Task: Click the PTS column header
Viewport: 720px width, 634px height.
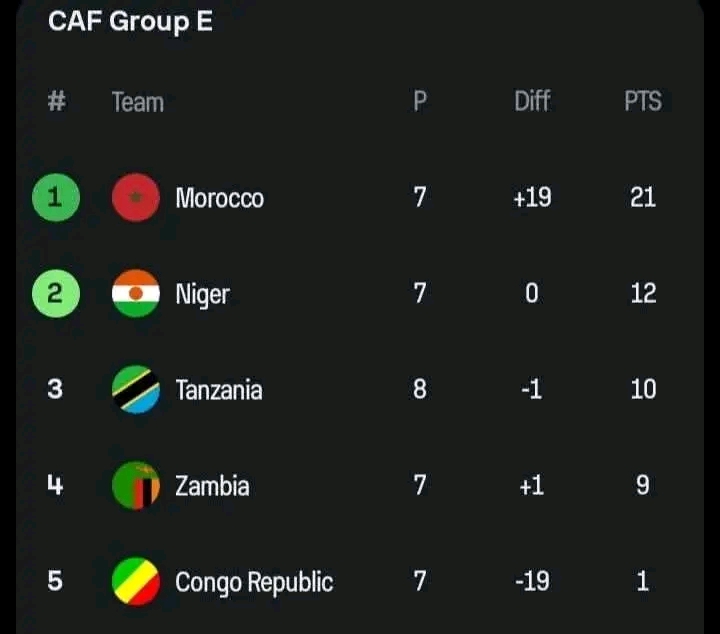Action: tap(643, 101)
